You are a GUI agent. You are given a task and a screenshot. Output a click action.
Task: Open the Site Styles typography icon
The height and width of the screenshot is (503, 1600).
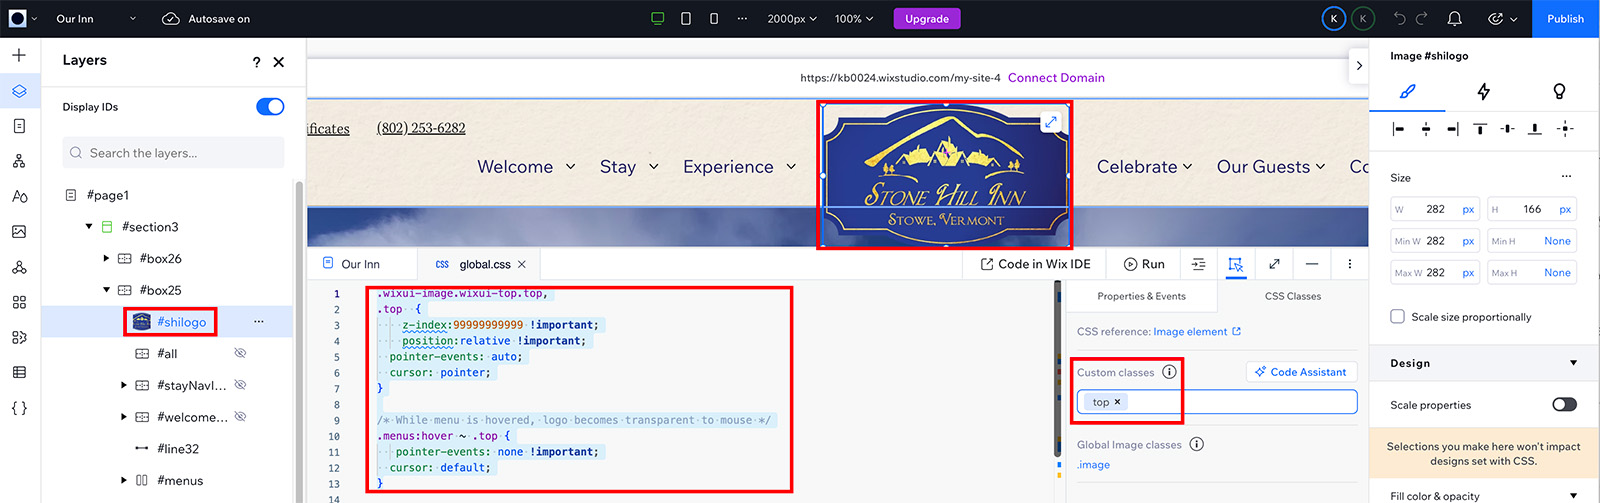(19, 196)
